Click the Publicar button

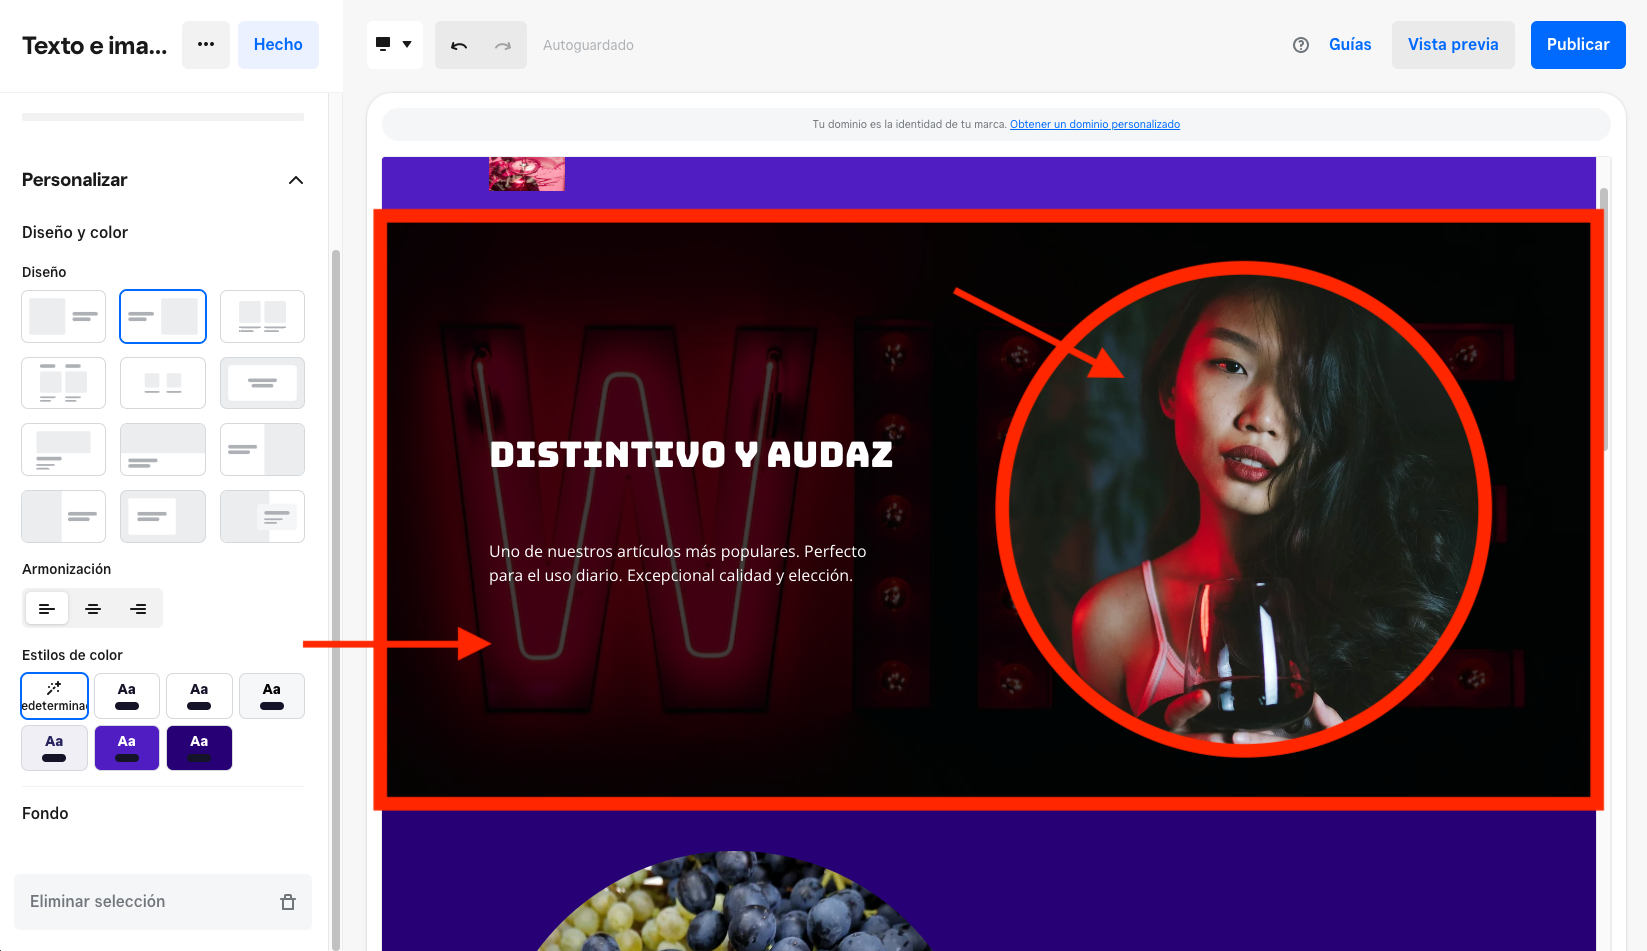[1578, 45]
